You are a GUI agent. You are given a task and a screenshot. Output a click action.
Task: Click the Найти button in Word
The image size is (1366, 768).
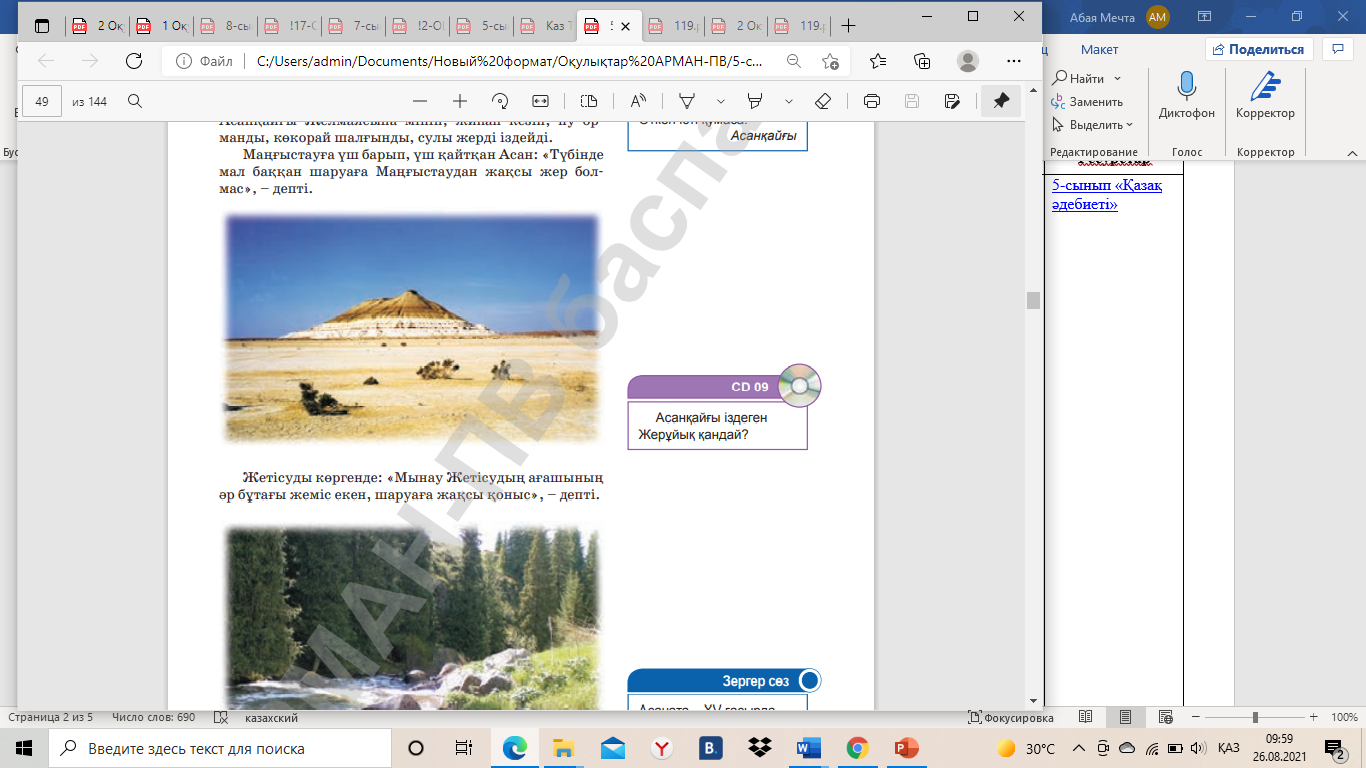(1078, 78)
